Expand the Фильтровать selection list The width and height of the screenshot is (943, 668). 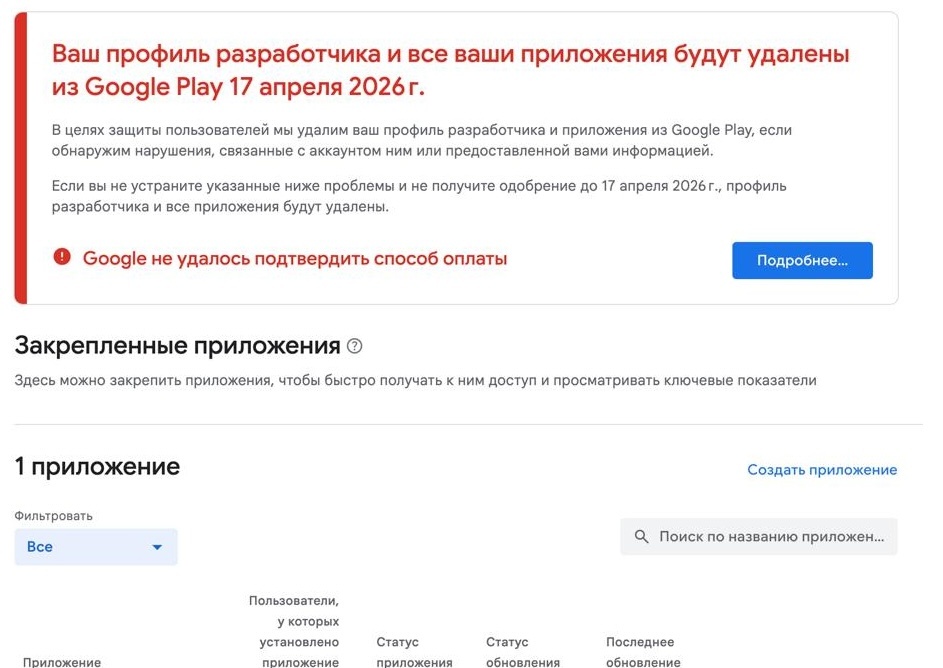(95, 547)
